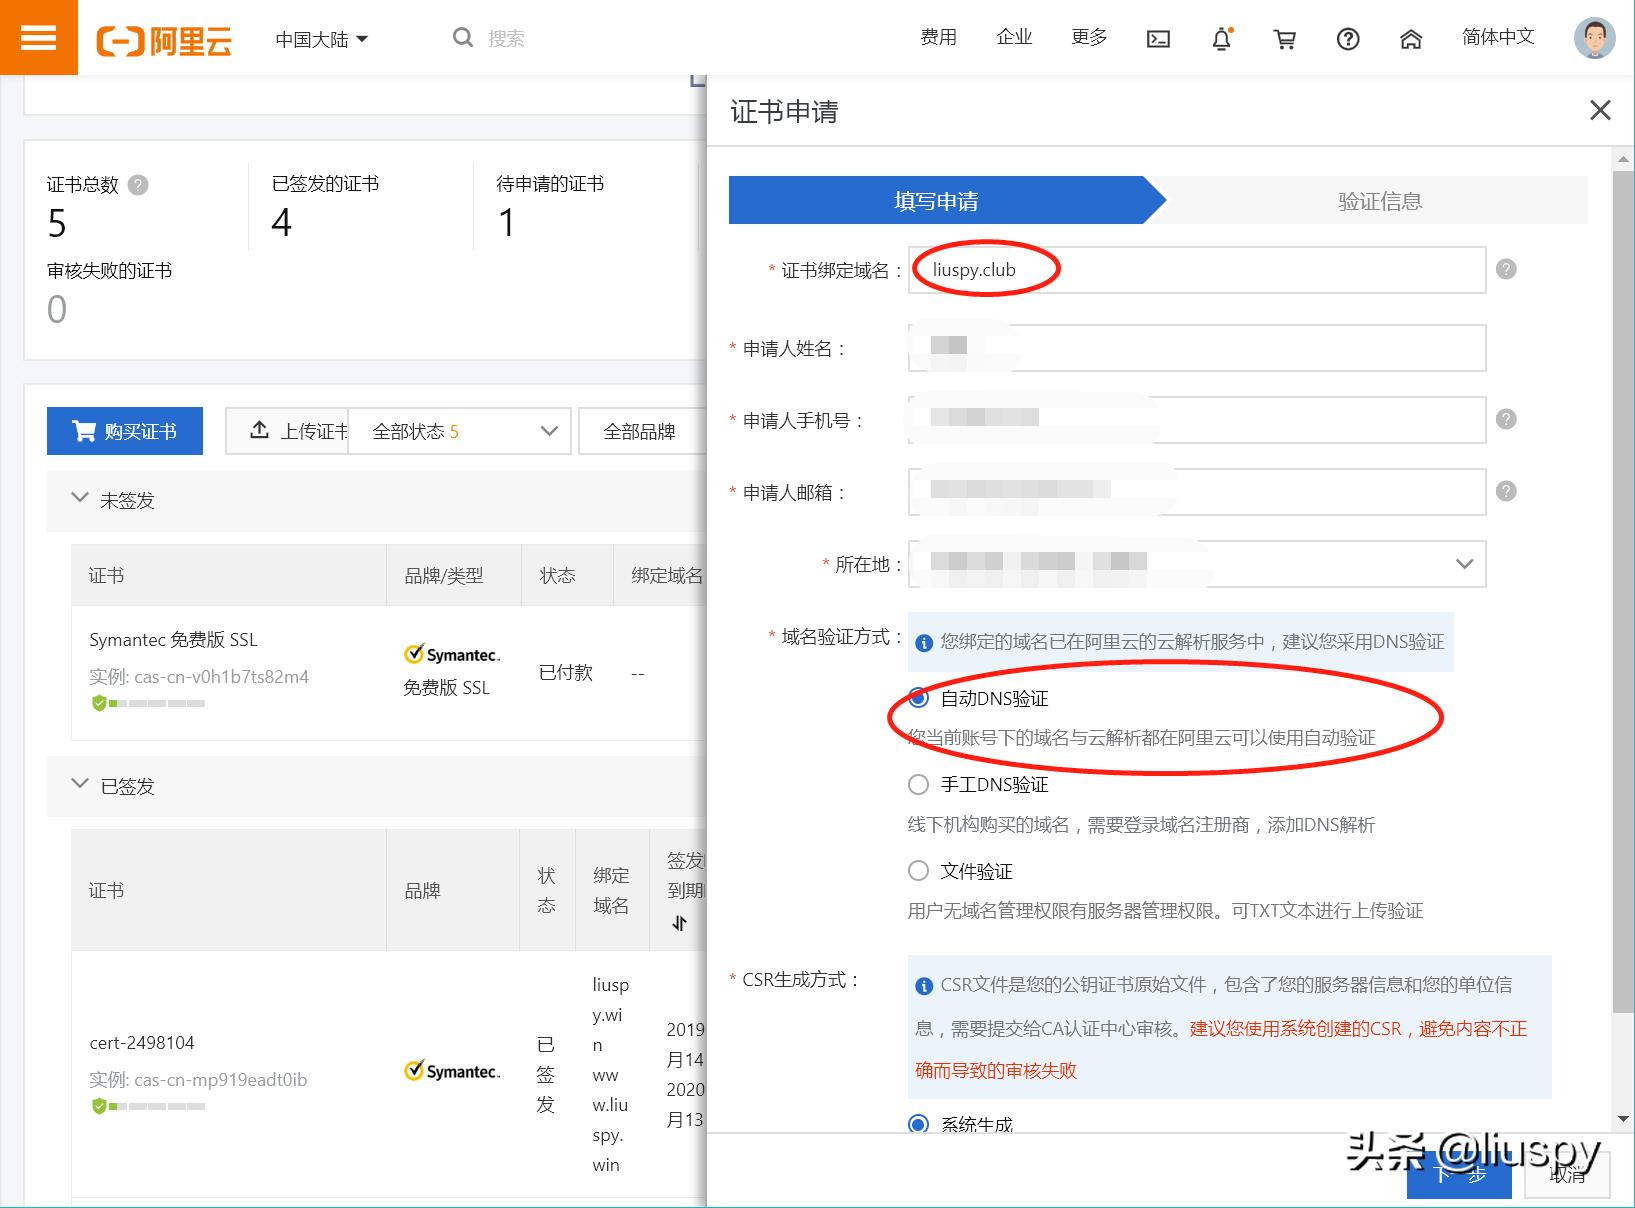Click the Aliyun logo
Screen dimensions: 1635x1208
[165, 40]
